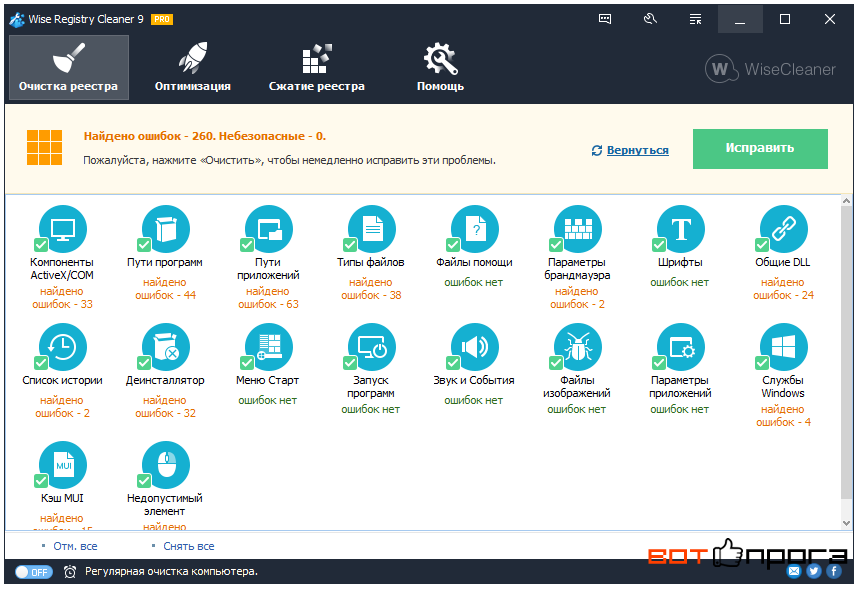
Task: Toggle the scheduled cleaning OFF switch
Action: point(33,572)
